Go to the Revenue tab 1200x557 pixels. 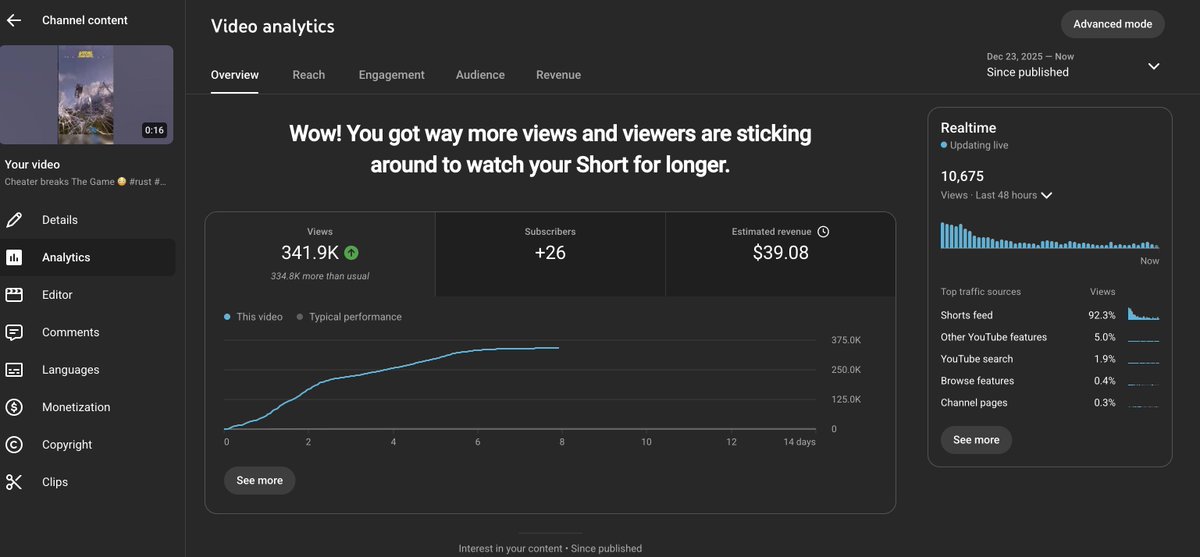[558, 75]
